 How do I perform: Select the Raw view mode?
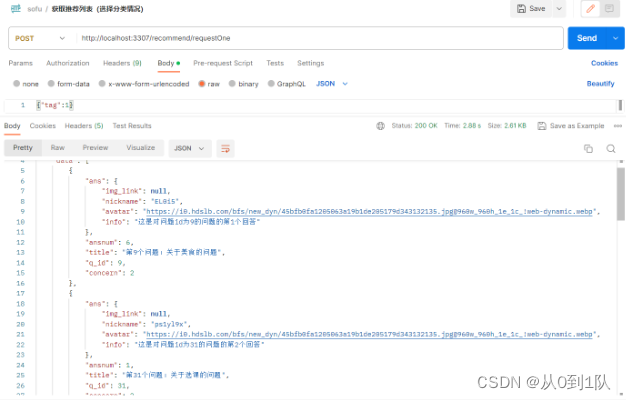[x=58, y=148]
